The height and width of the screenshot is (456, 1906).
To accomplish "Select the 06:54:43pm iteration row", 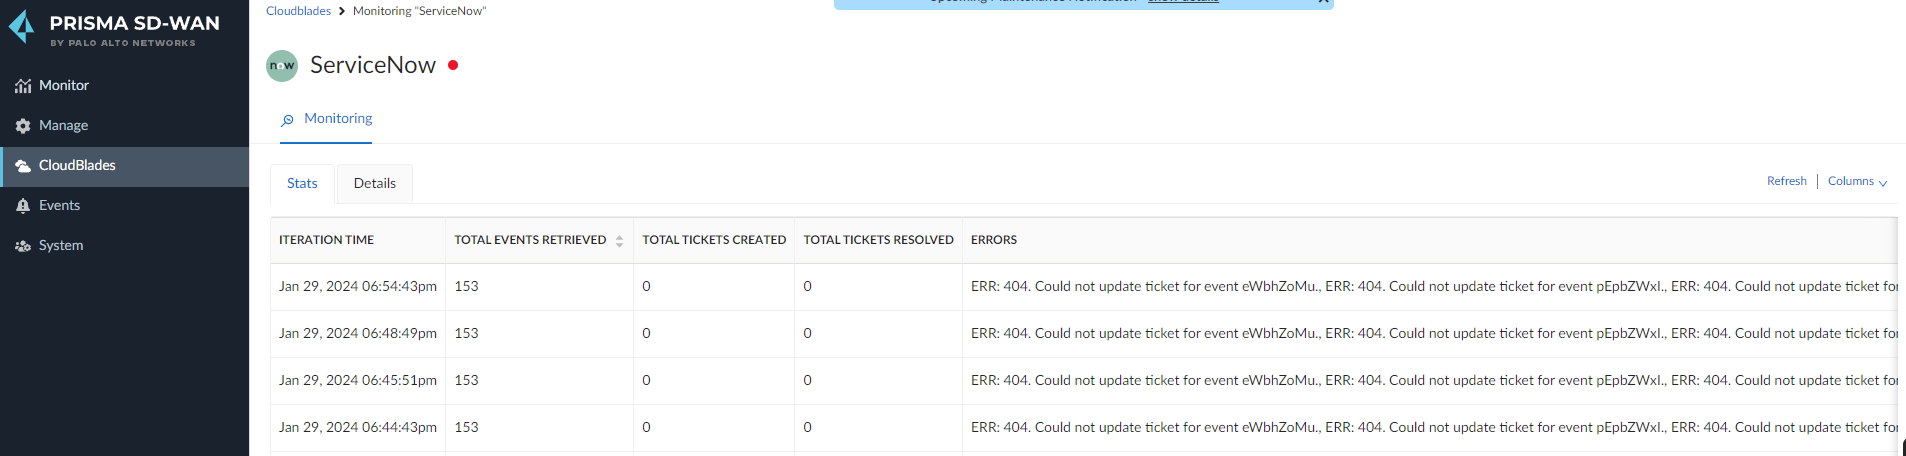I will (x=357, y=287).
